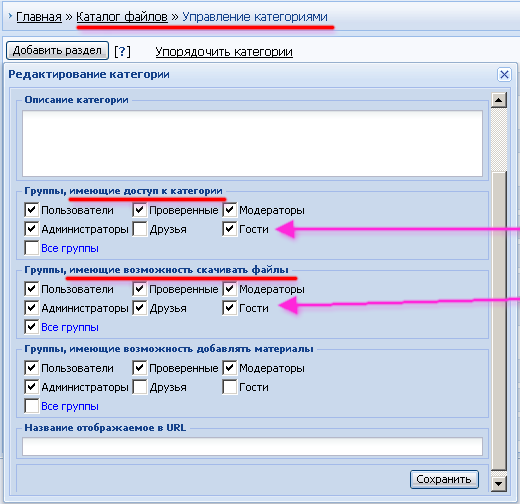Go to Главная breadcrumb link
Image resolution: width=520 pixels, height=504 pixels.
39,17
